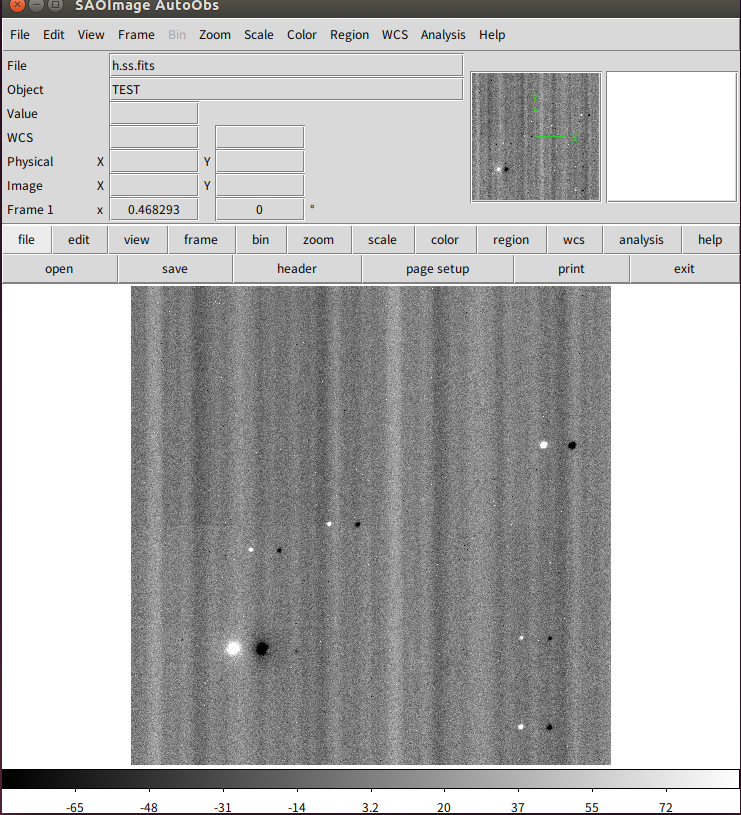This screenshot has height=815, width=741.
Task: Open the Zoom menu
Action: tap(215, 35)
